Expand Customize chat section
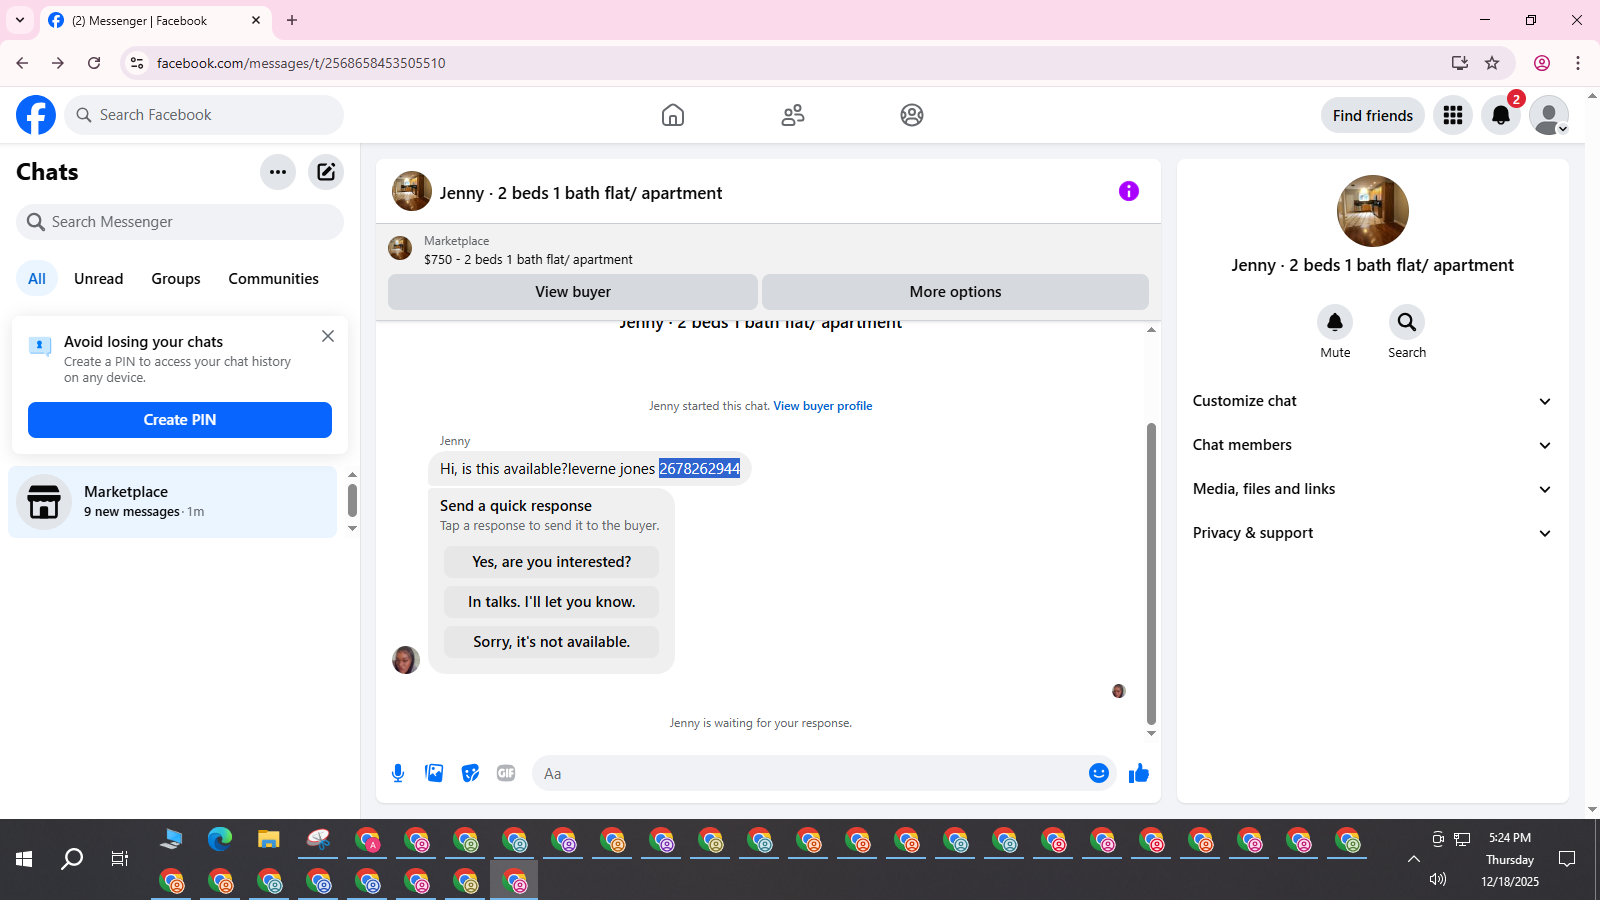 point(1372,401)
